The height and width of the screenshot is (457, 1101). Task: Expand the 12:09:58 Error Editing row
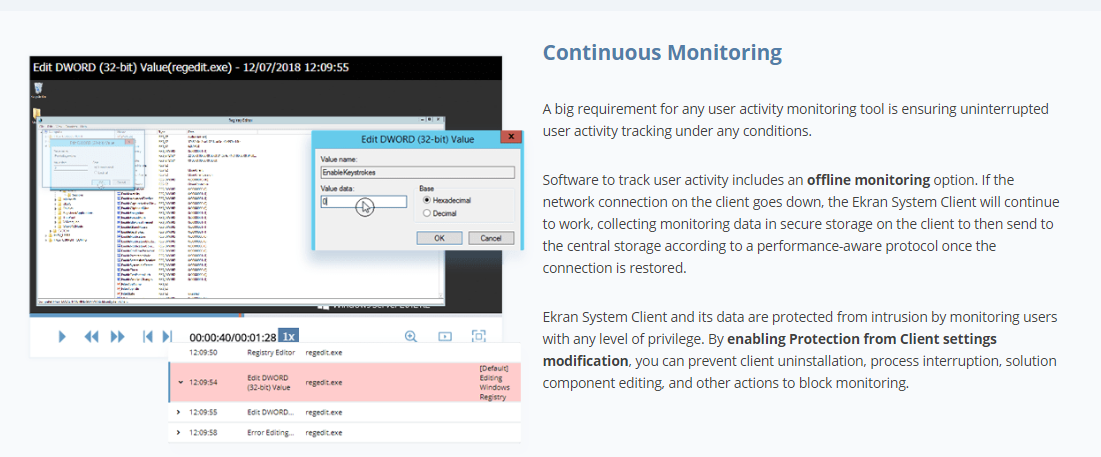click(x=178, y=432)
